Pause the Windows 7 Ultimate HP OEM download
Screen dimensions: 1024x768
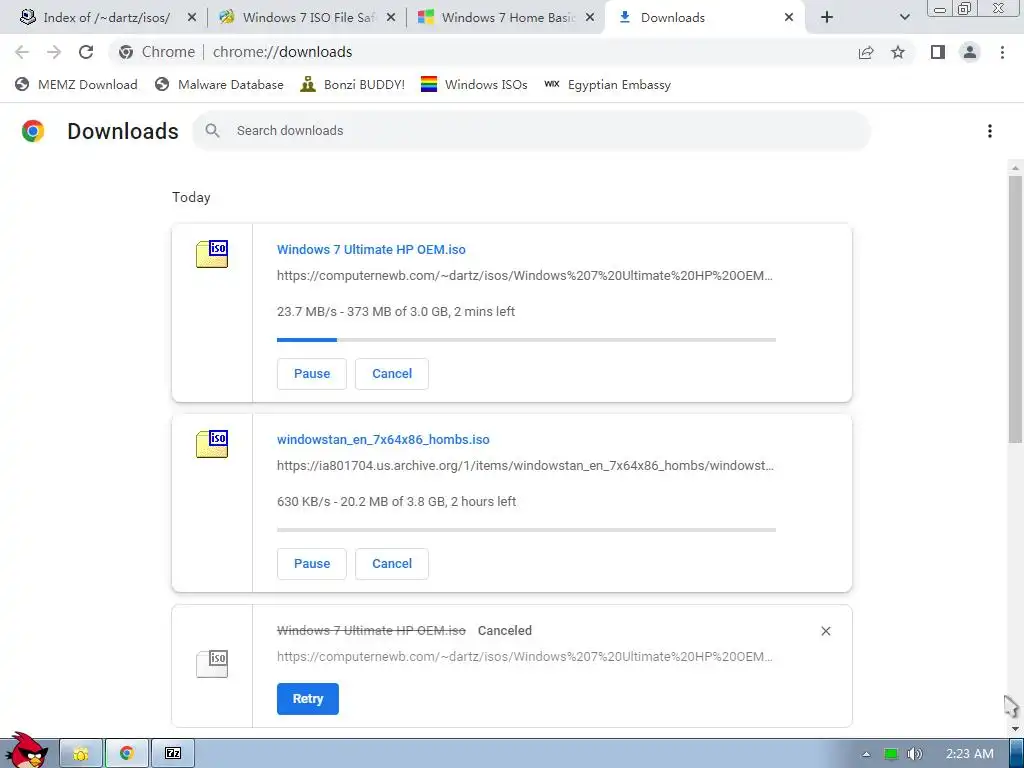click(x=312, y=374)
